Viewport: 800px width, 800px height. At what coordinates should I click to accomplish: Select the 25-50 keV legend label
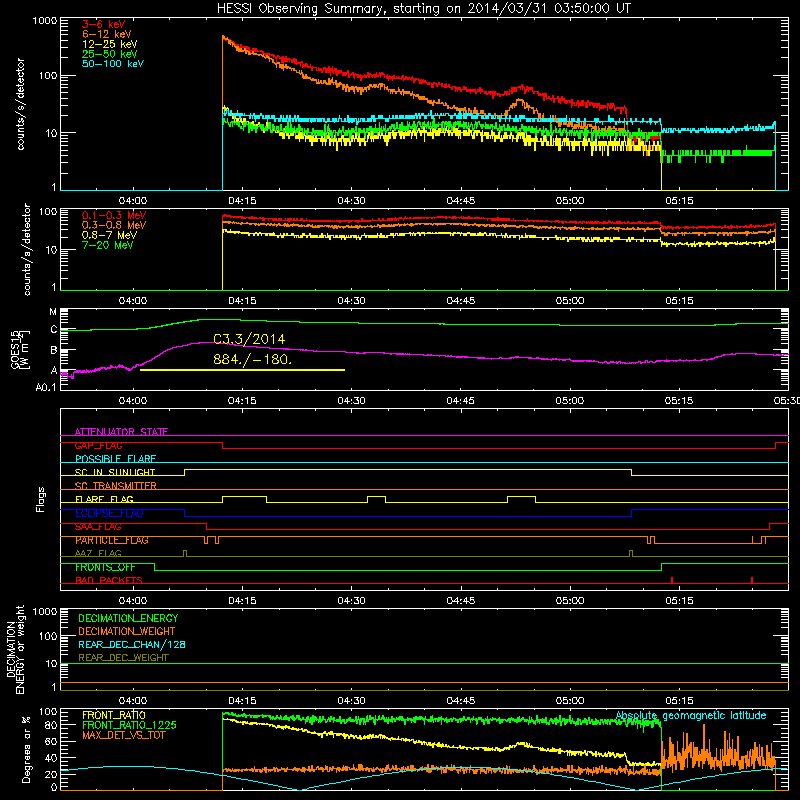[x=110, y=54]
